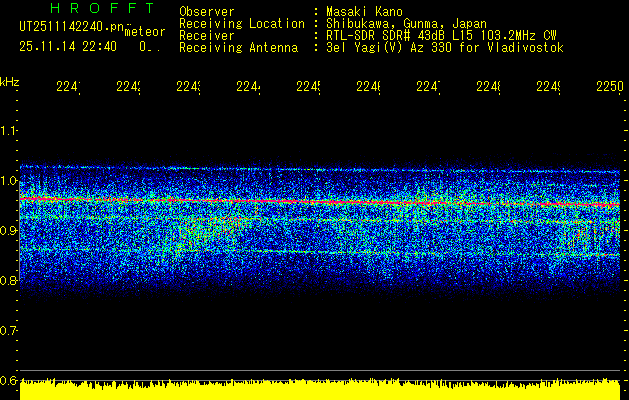Click the kHz axis unit label
The height and width of the screenshot is (400, 629).
pos(9,82)
